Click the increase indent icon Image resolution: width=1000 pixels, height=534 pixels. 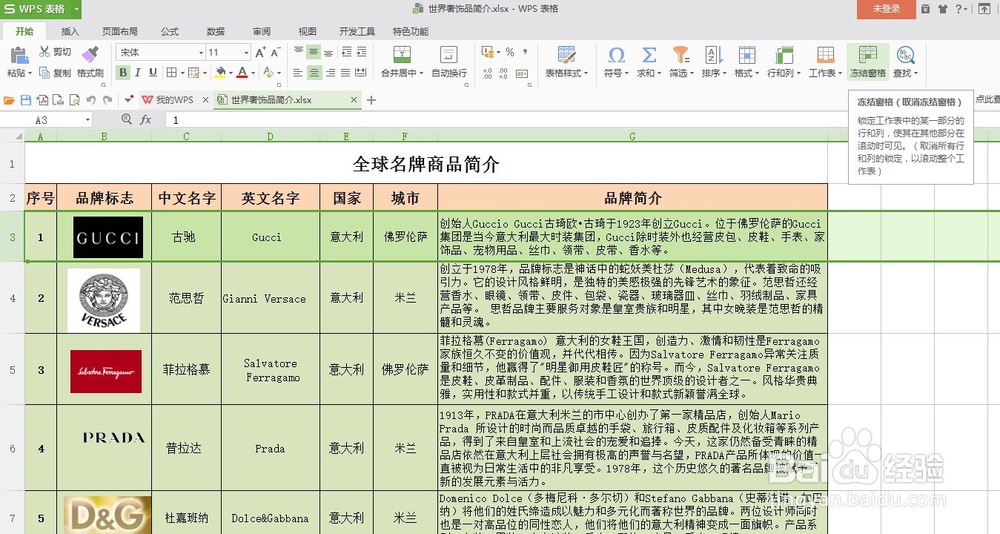point(362,52)
